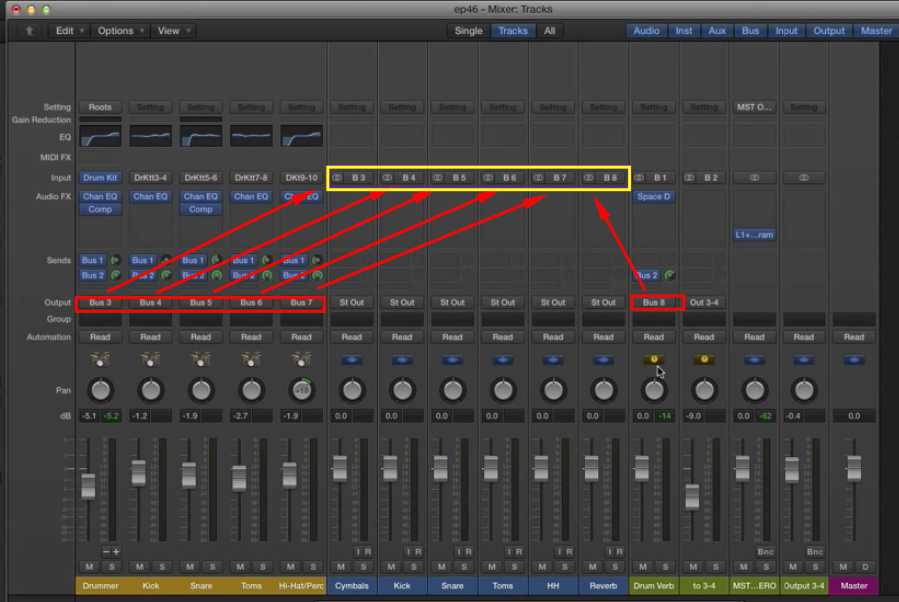Open the View menu
The image size is (899, 602).
(x=173, y=31)
